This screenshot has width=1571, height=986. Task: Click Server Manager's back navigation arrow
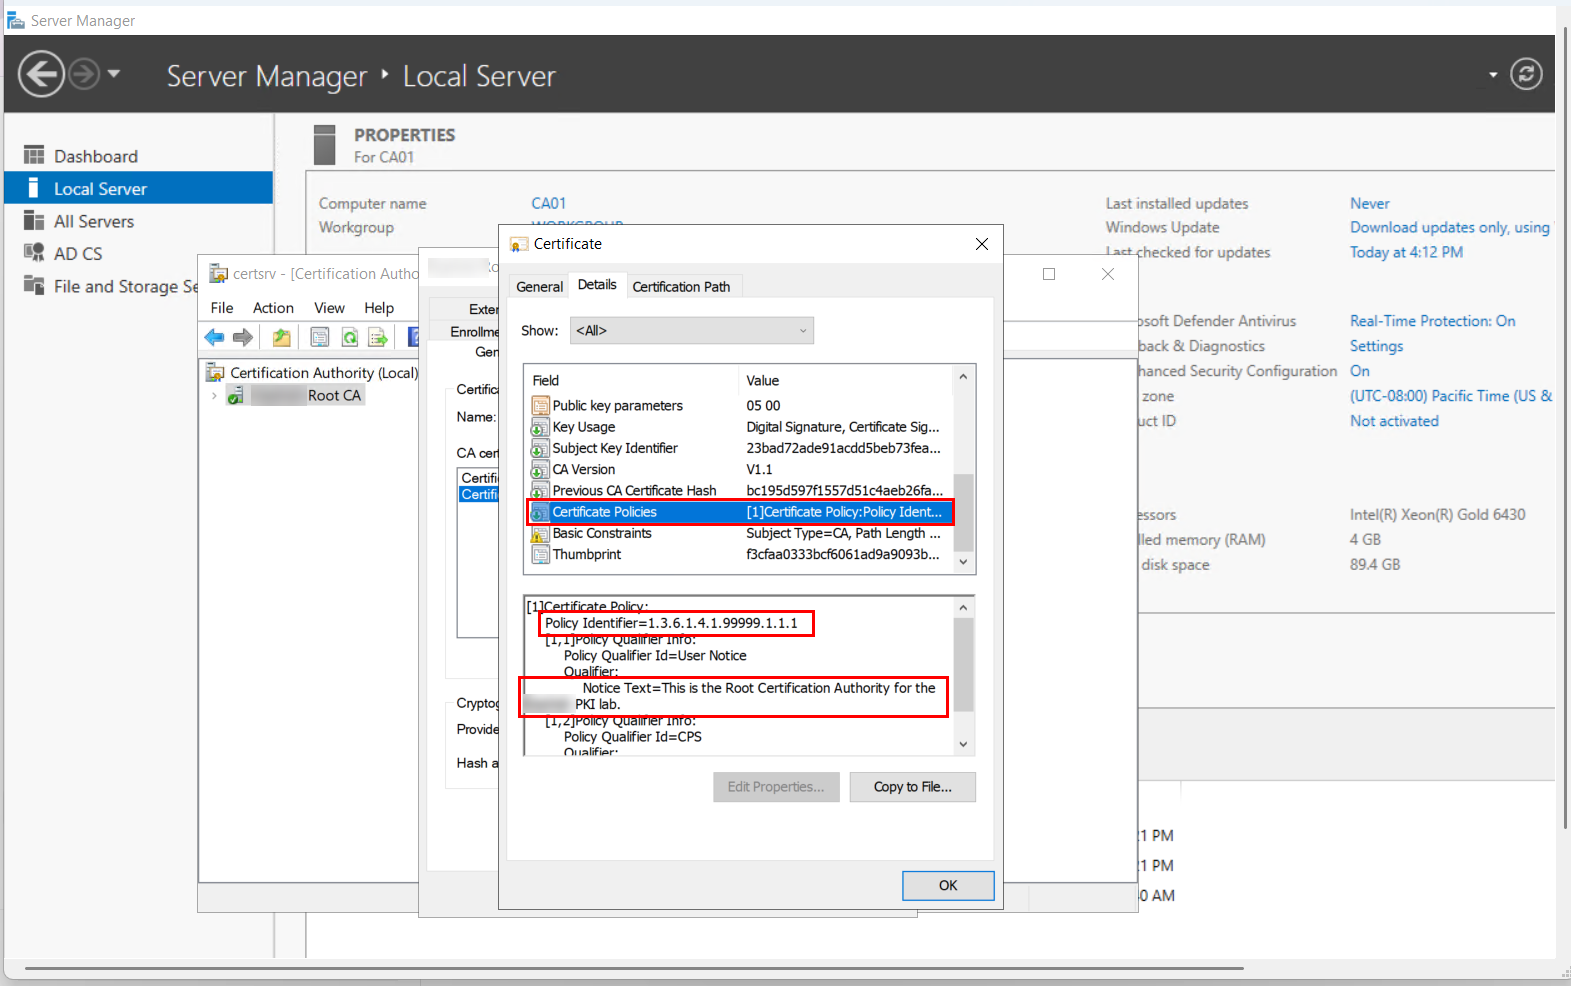(42, 74)
